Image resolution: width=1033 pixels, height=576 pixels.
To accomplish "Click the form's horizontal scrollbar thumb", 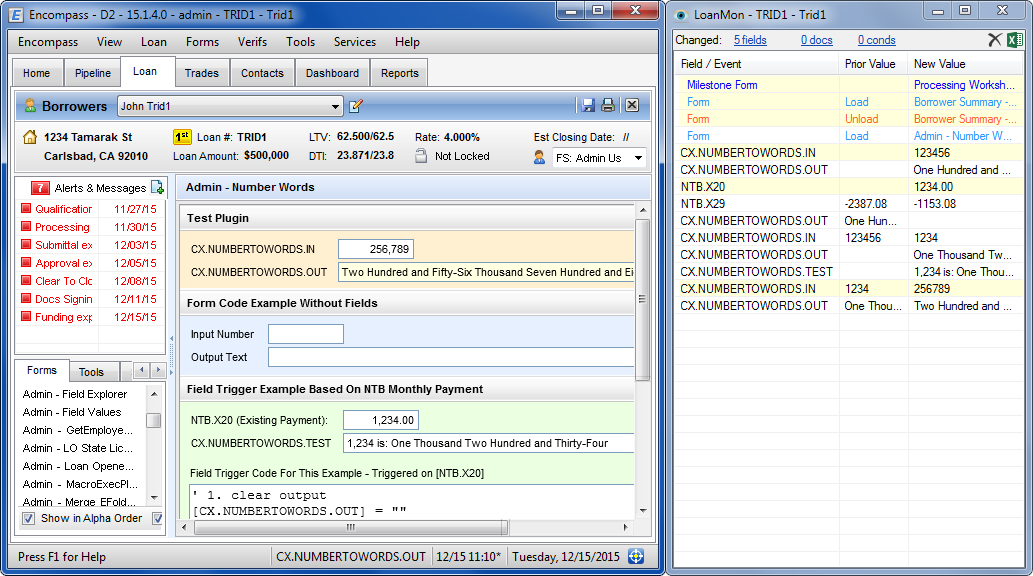I will pyautogui.click(x=351, y=527).
